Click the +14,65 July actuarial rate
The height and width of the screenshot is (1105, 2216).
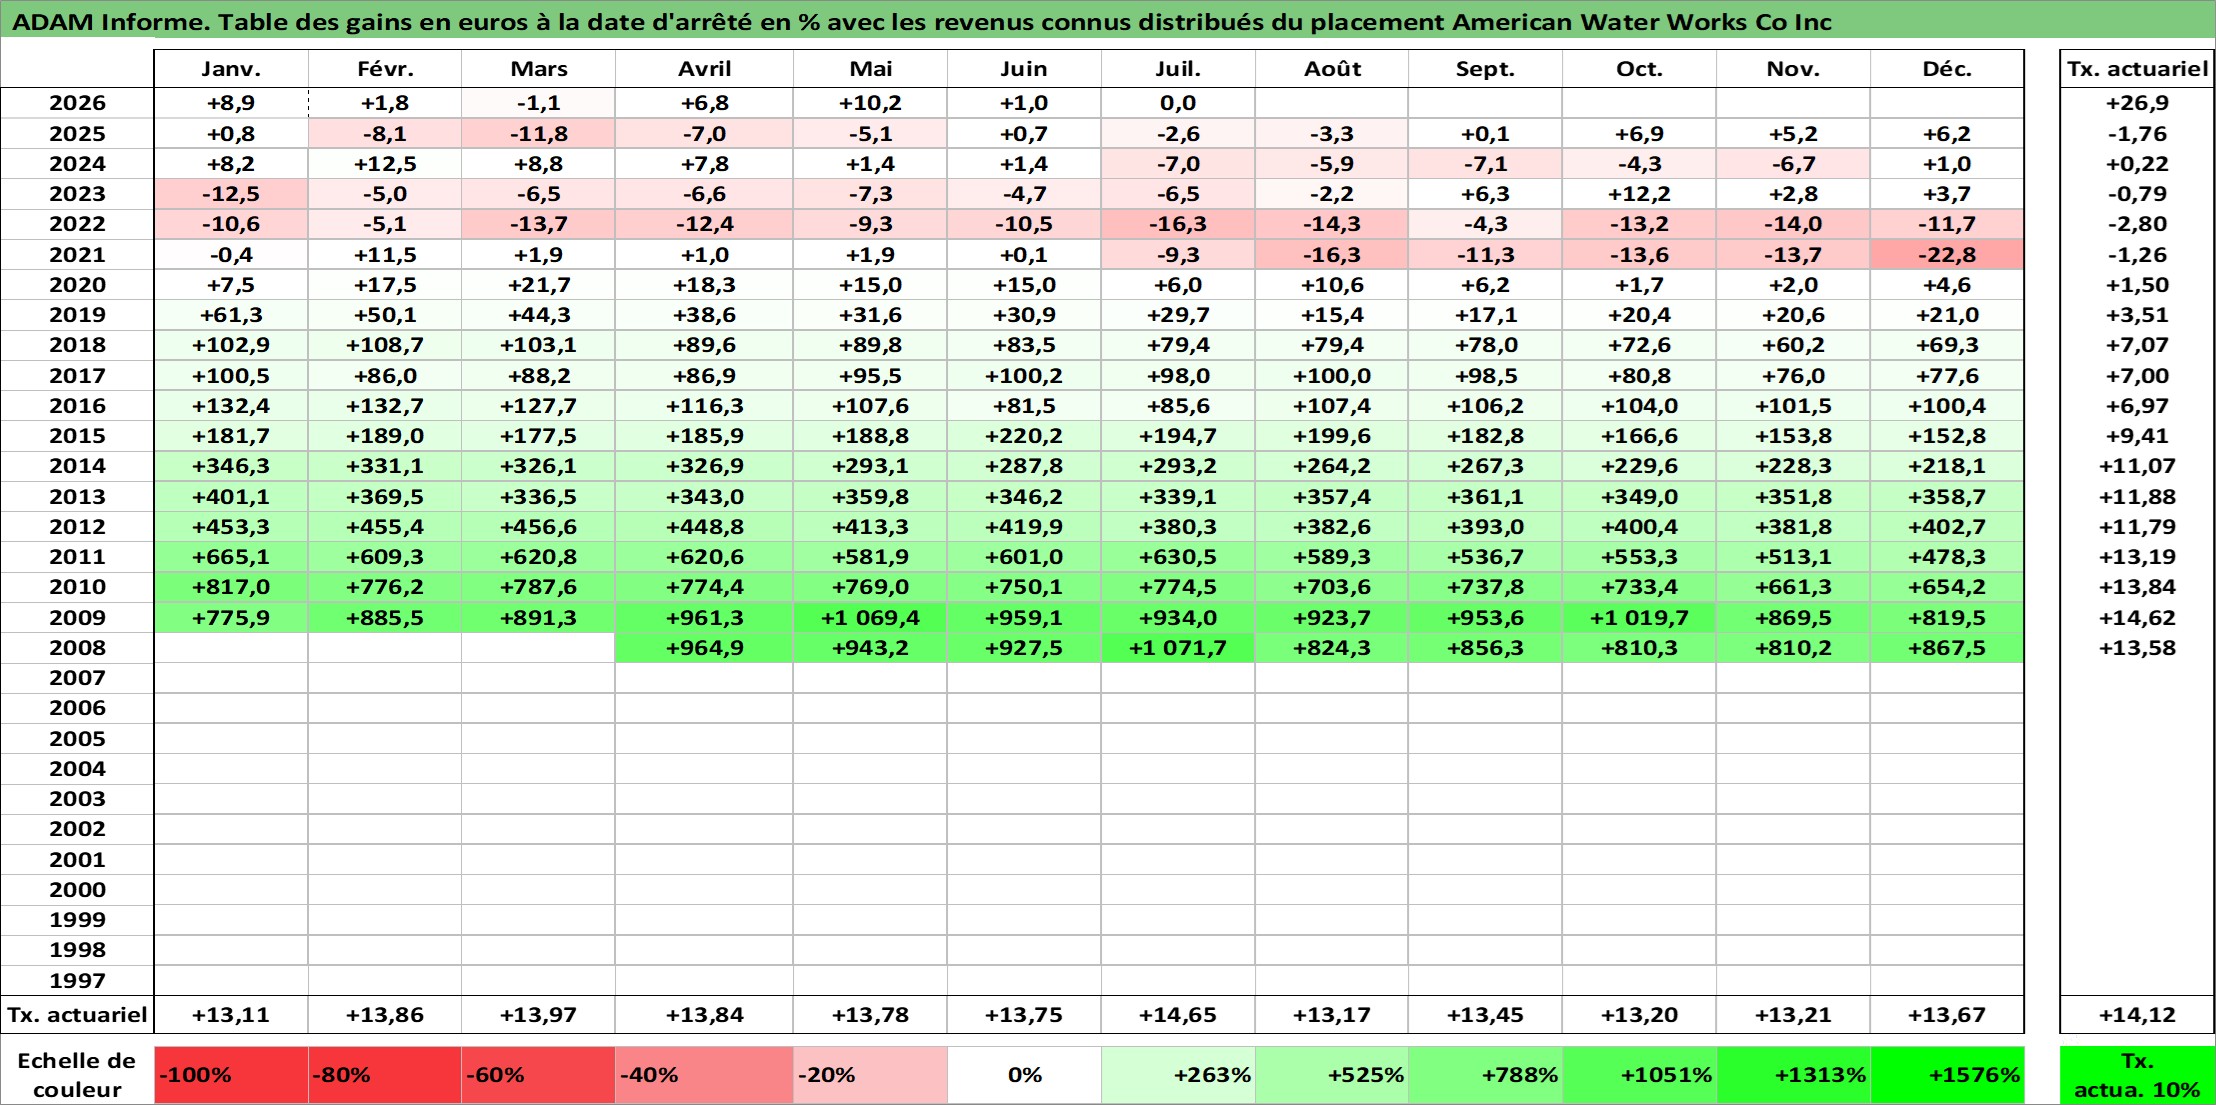pyautogui.click(x=1178, y=1015)
